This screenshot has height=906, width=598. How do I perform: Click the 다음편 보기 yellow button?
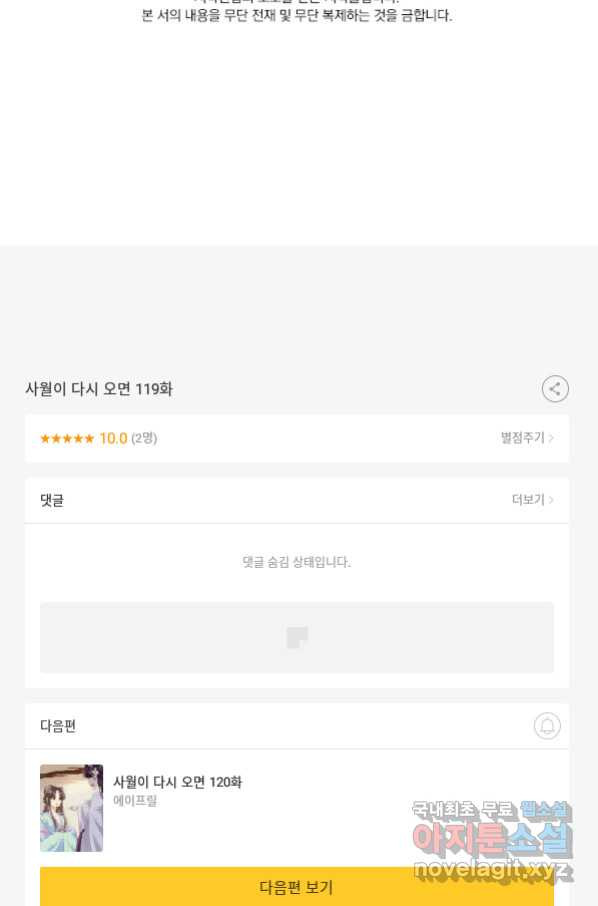pyautogui.click(x=297, y=886)
